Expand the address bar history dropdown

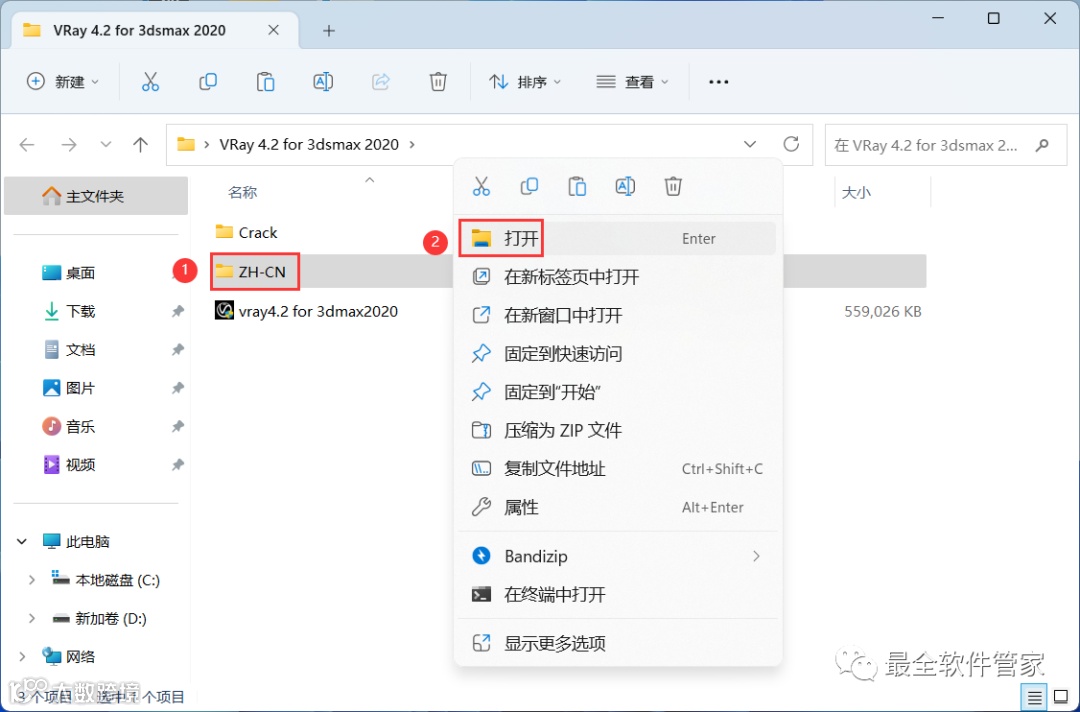(750, 145)
